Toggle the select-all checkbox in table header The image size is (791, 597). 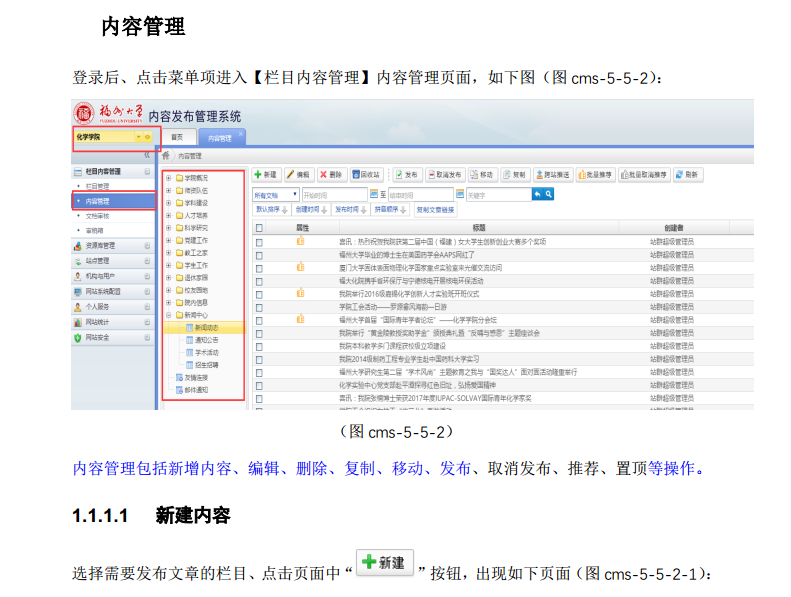(259, 228)
